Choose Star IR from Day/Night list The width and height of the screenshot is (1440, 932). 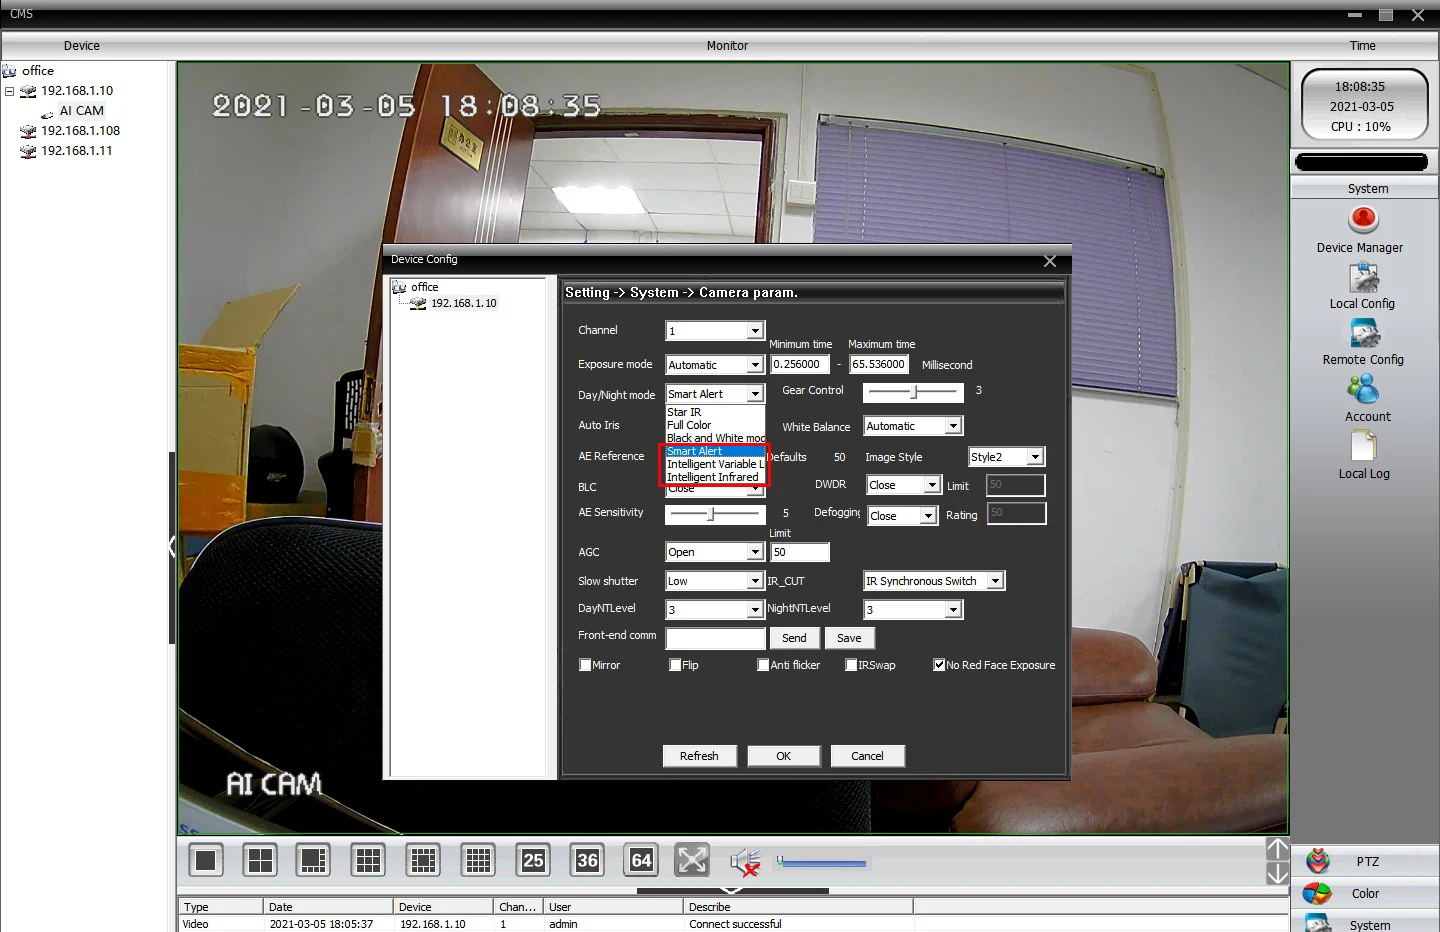[715, 412]
